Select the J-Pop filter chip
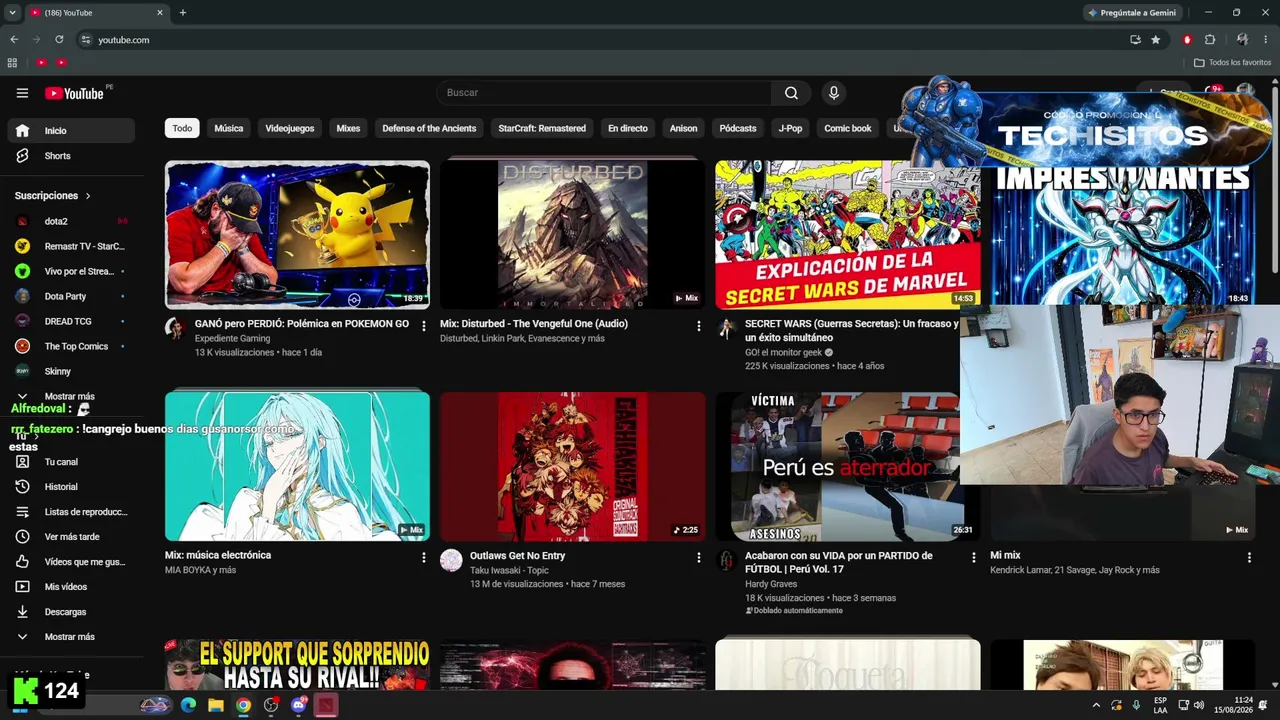 pyautogui.click(x=791, y=128)
